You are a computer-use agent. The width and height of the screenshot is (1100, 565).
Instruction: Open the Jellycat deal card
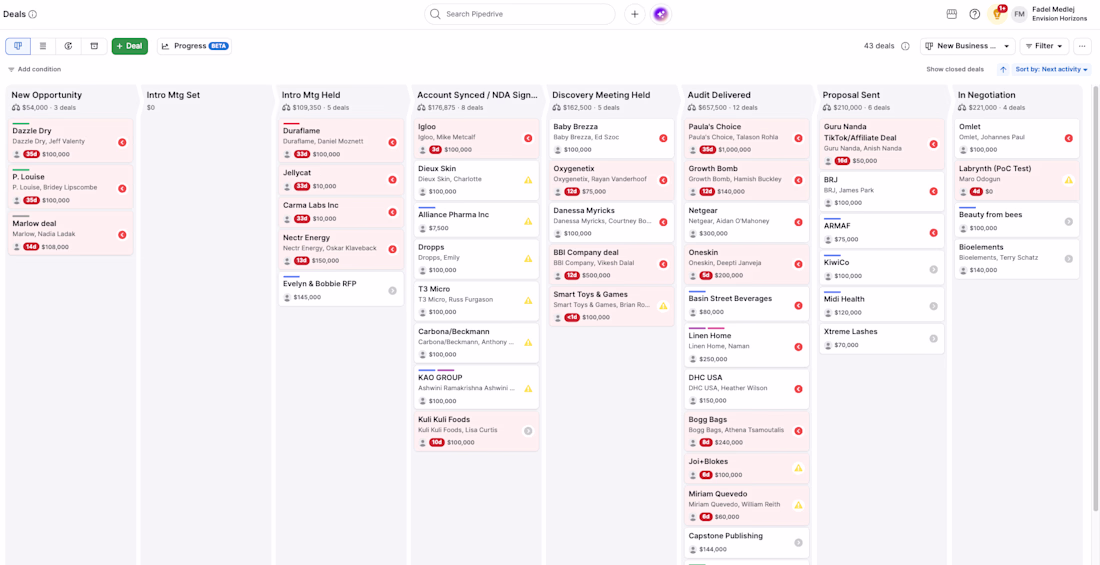[x=340, y=179]
